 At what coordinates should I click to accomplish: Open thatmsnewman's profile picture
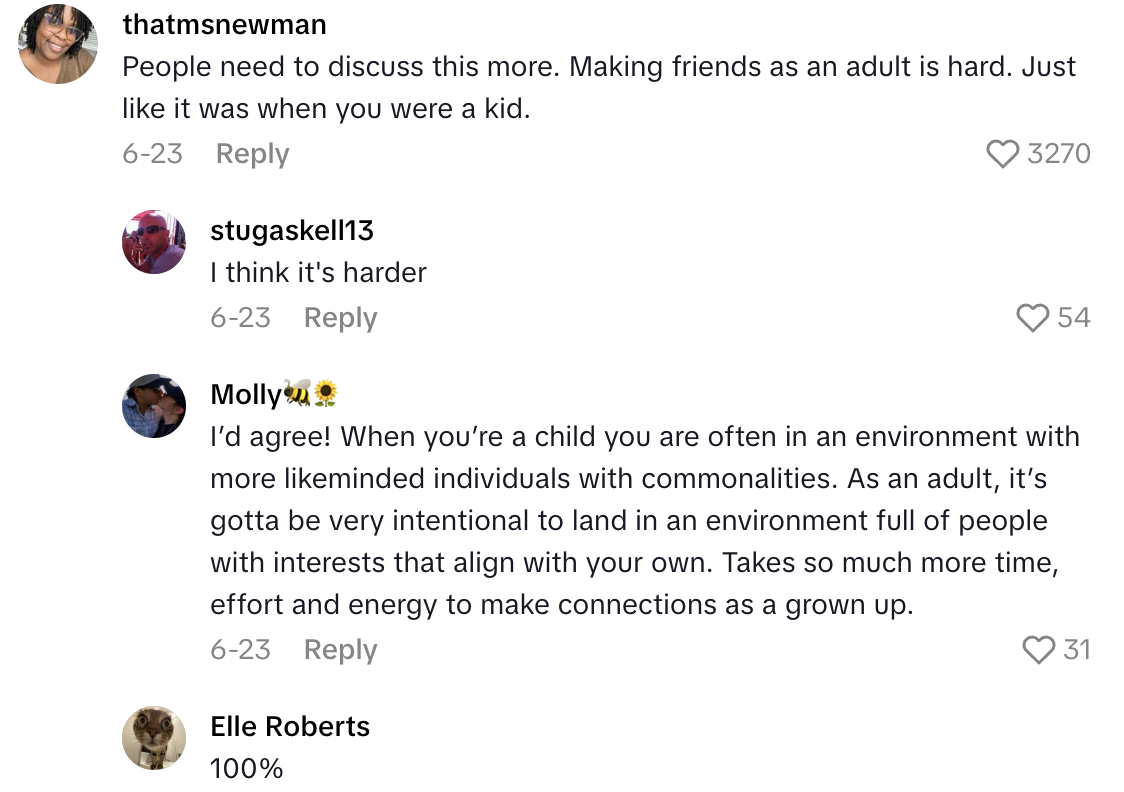[58, 44]
